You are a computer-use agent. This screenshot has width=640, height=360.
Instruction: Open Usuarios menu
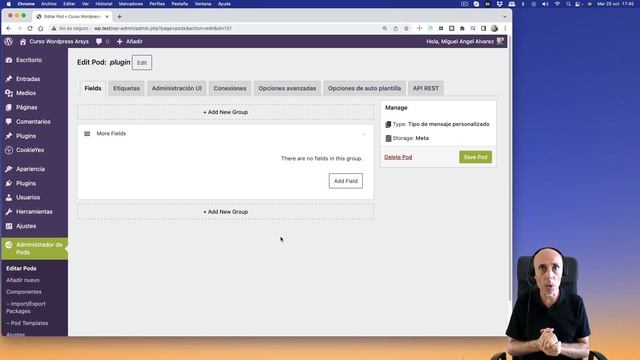pos(28,198)
